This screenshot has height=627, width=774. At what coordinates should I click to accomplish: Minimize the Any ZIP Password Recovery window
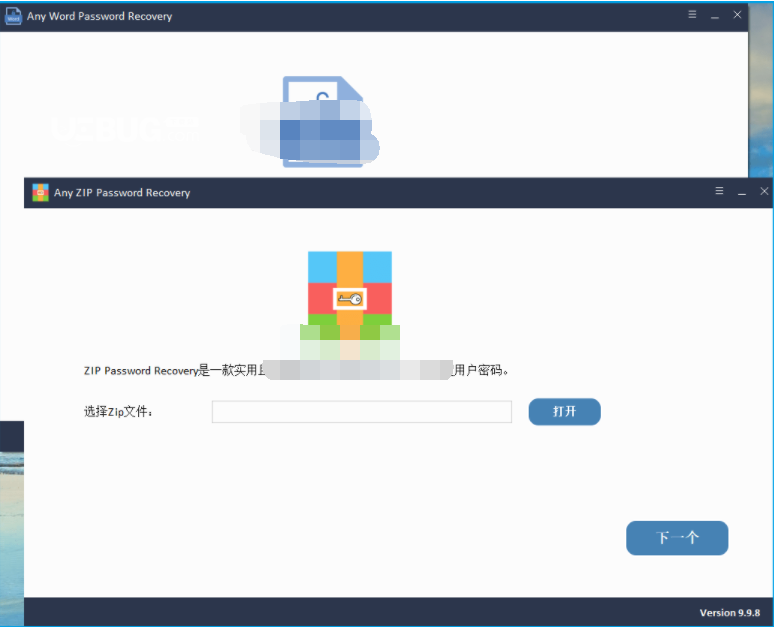(741, 193)
